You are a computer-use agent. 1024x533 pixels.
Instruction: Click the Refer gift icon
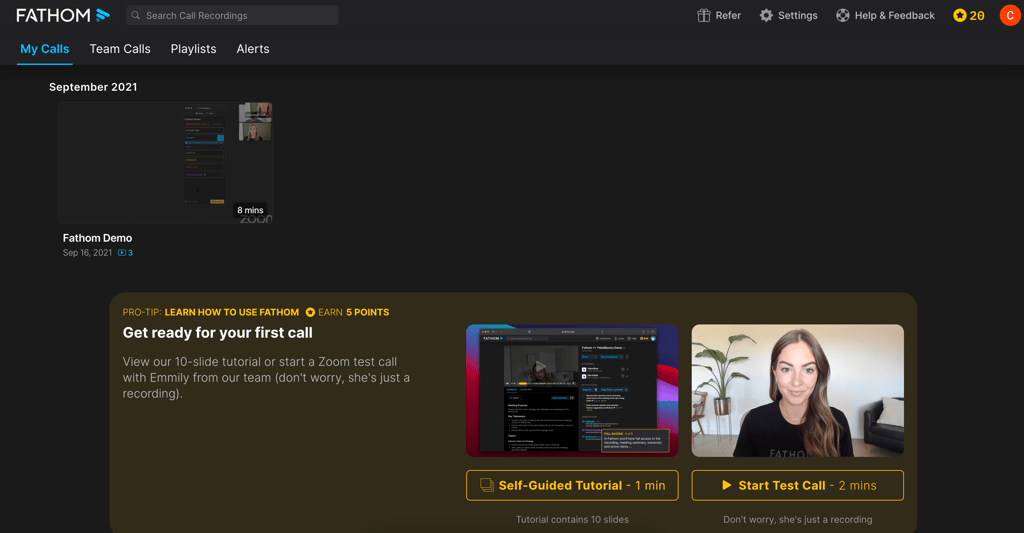[703, 15]
